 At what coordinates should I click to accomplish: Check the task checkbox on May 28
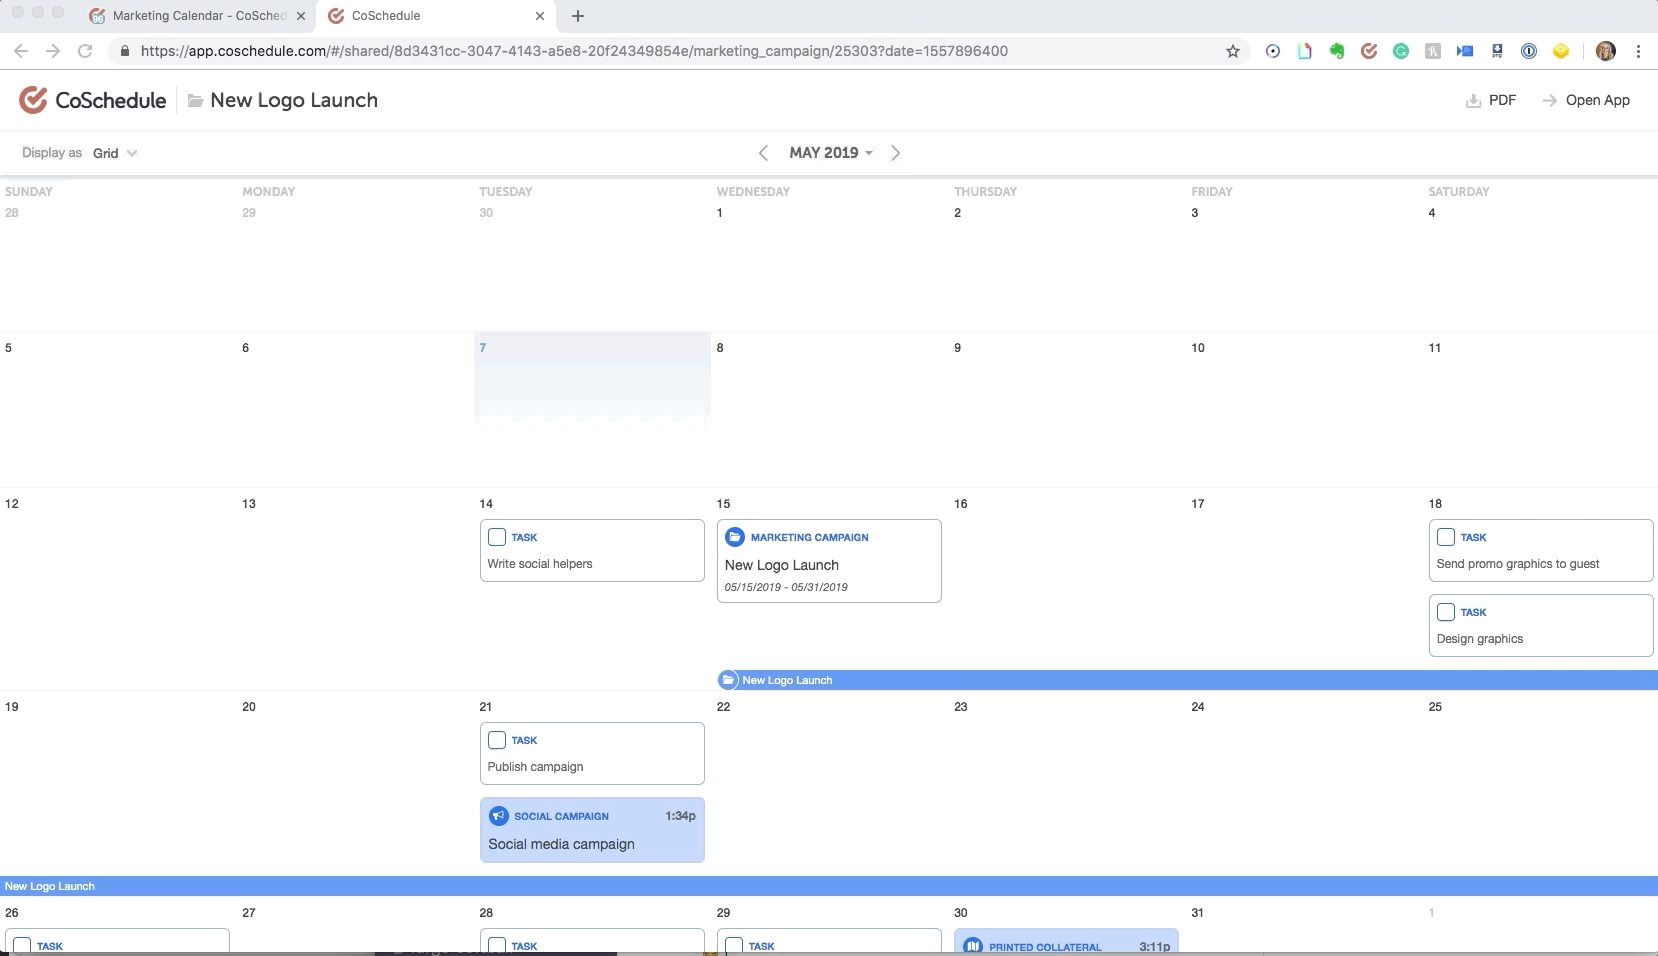(x=497, y=946)
